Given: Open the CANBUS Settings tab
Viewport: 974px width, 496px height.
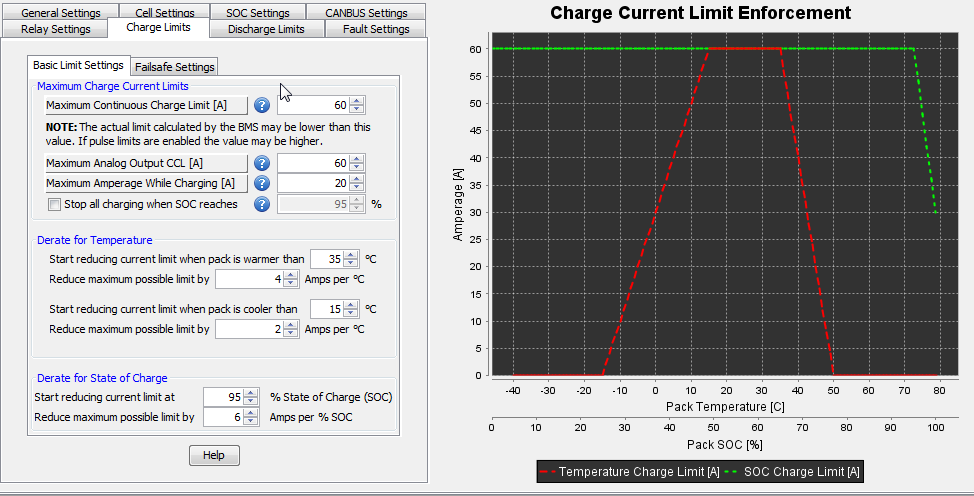Looking at the screenshot, I should 366,12.
